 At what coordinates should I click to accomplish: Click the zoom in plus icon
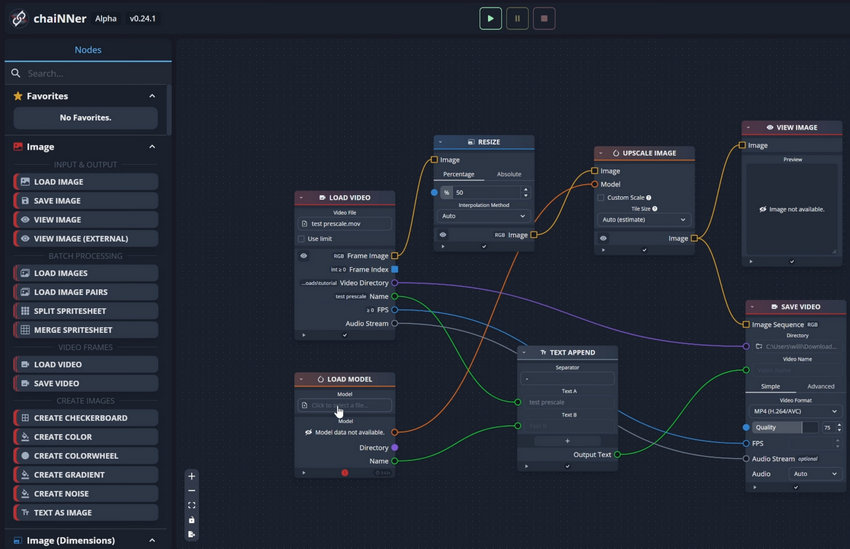(x=192, y=476)
